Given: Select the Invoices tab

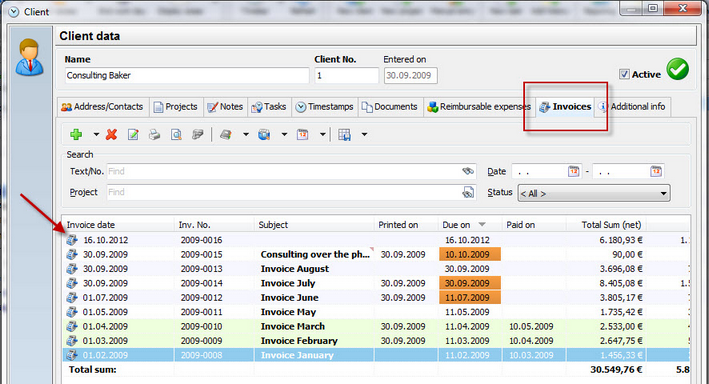Looking at the screenshot, I should (565, 107).
